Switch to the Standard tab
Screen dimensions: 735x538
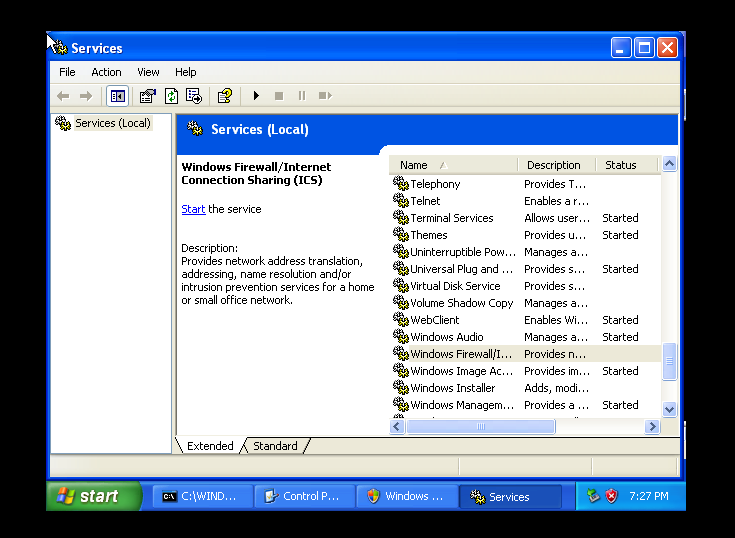coord(275,446)
